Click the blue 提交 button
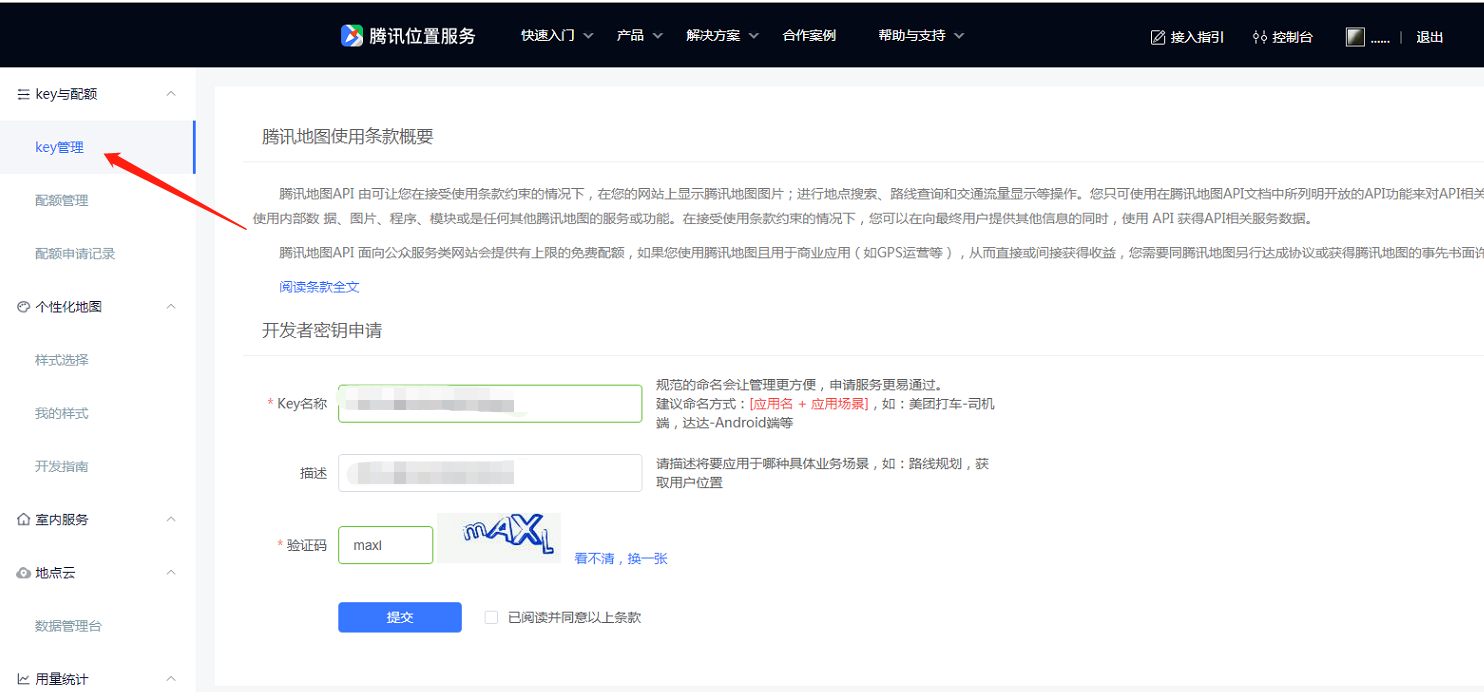This screenshot has width=1484, height=692. point(400,617)
